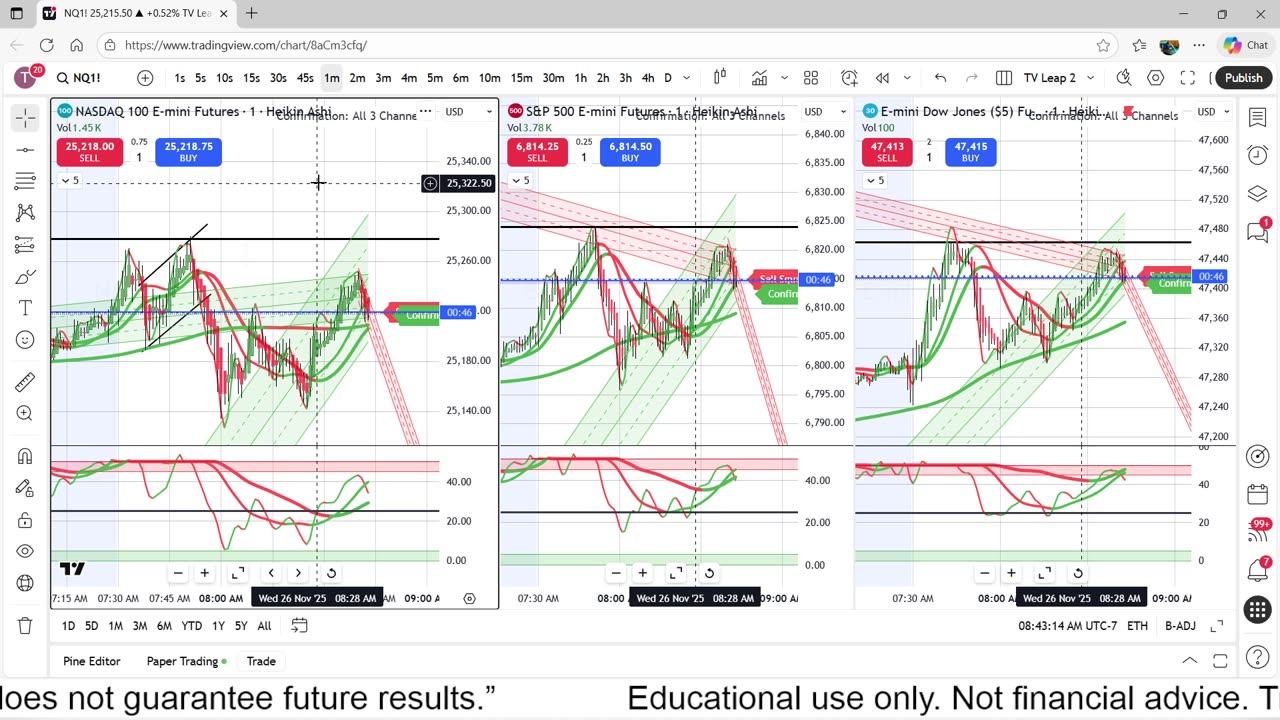Open the watchlist panel icon
1280x720 pixels.
[1258, 118]
